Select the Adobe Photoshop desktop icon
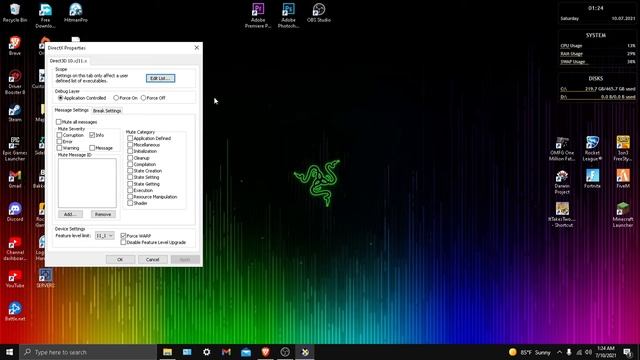This screenshot has height=360, width=640. click(x=289, y=15)
